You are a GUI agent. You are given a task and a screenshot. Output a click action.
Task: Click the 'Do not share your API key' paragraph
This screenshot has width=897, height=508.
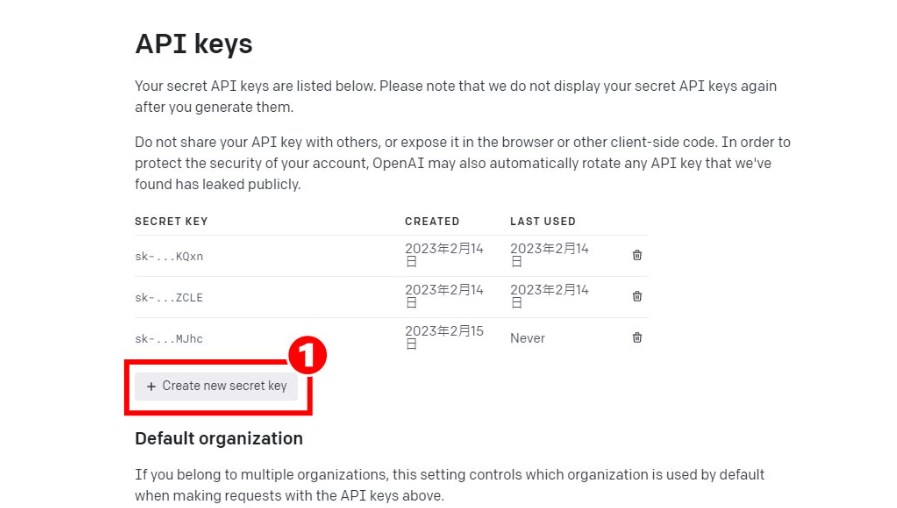coord(462,163)
